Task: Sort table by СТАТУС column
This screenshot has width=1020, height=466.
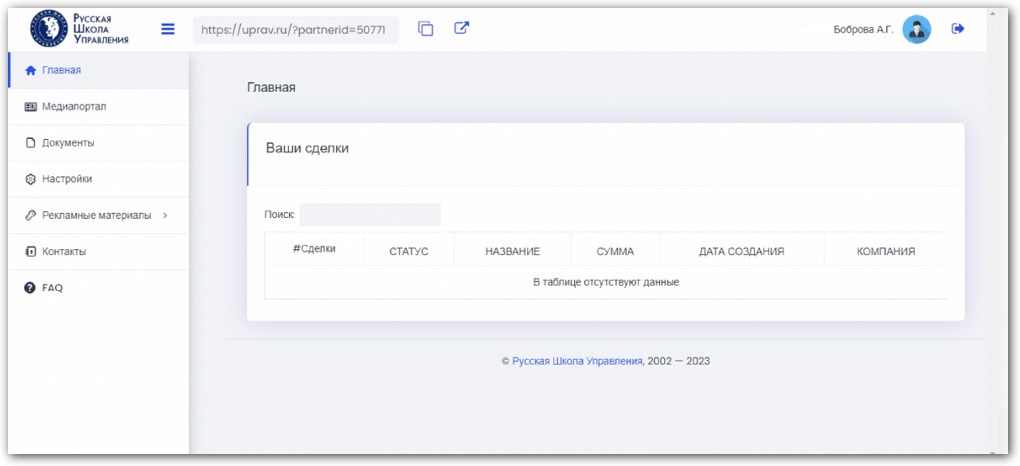Action: [x=408, y=251]
